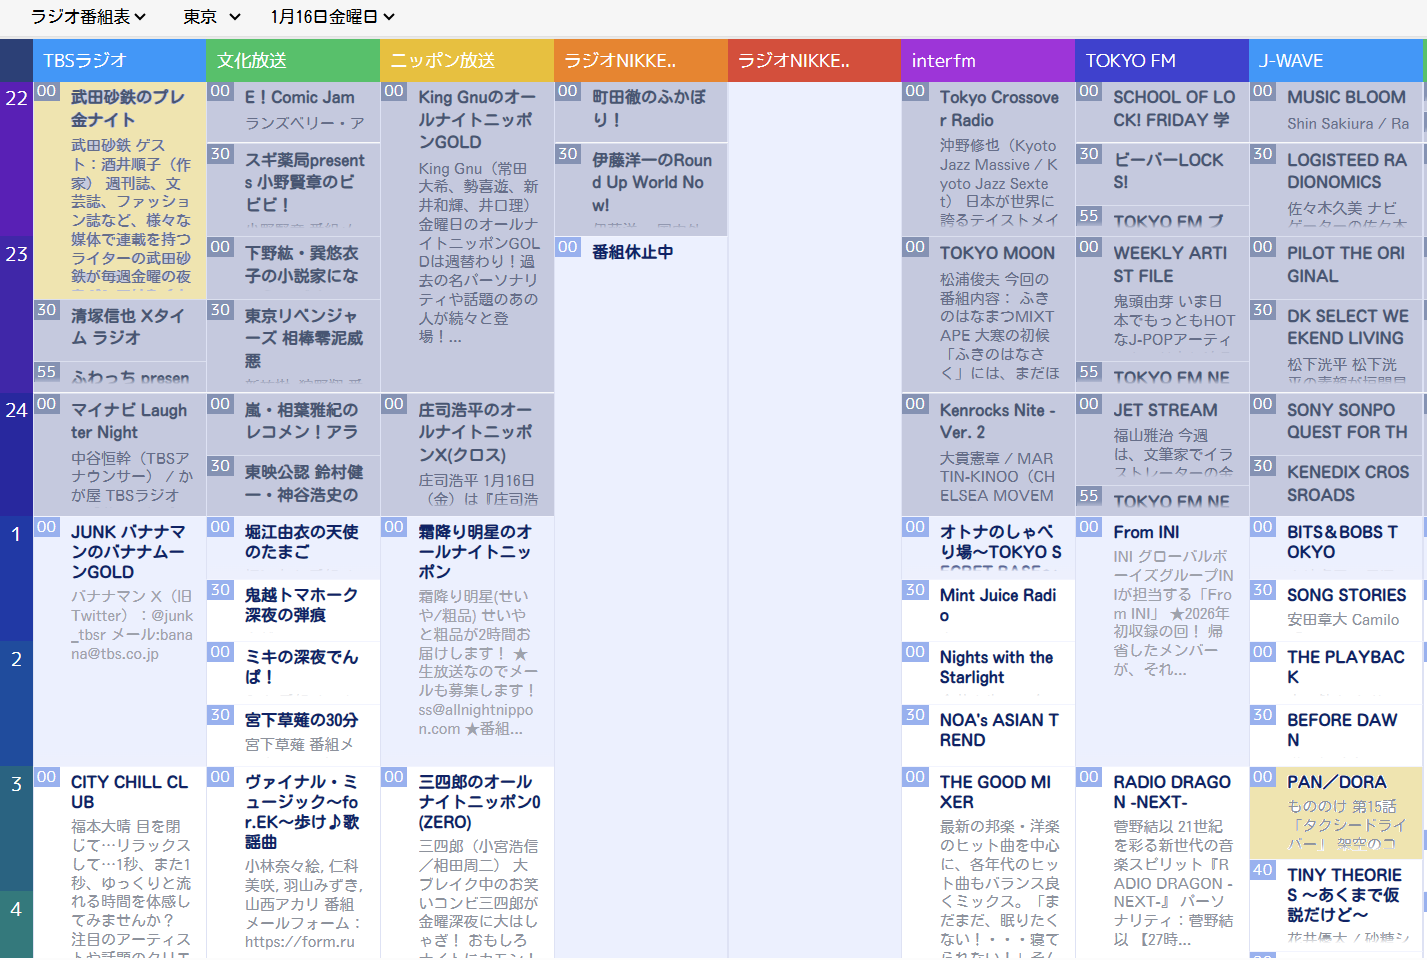This screenshot has height=960, width=1427.
Task: Select the TOKYO FM station header
Action: (1161, 61)
